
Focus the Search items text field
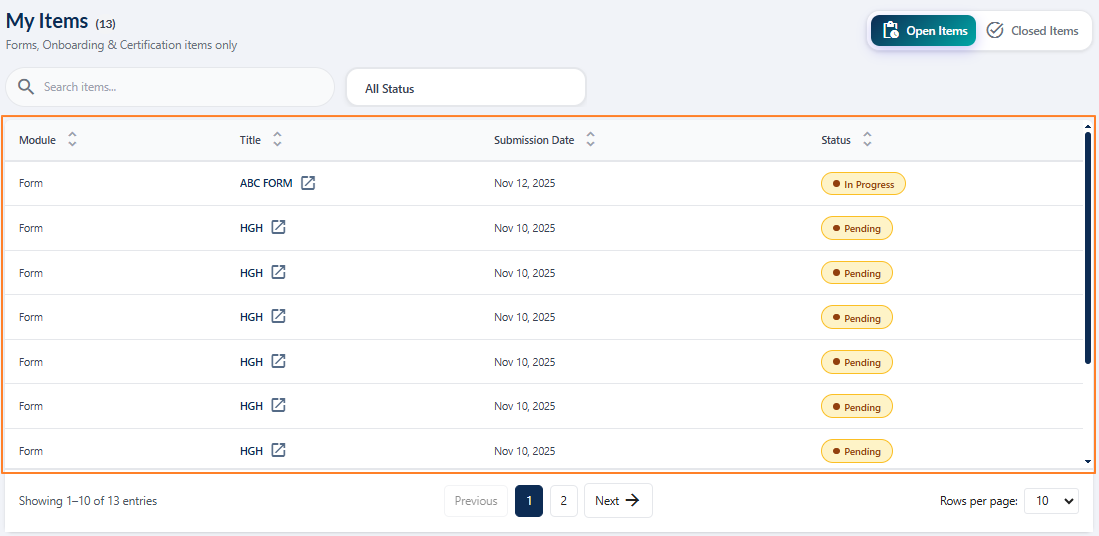click(x=180, y=87)
